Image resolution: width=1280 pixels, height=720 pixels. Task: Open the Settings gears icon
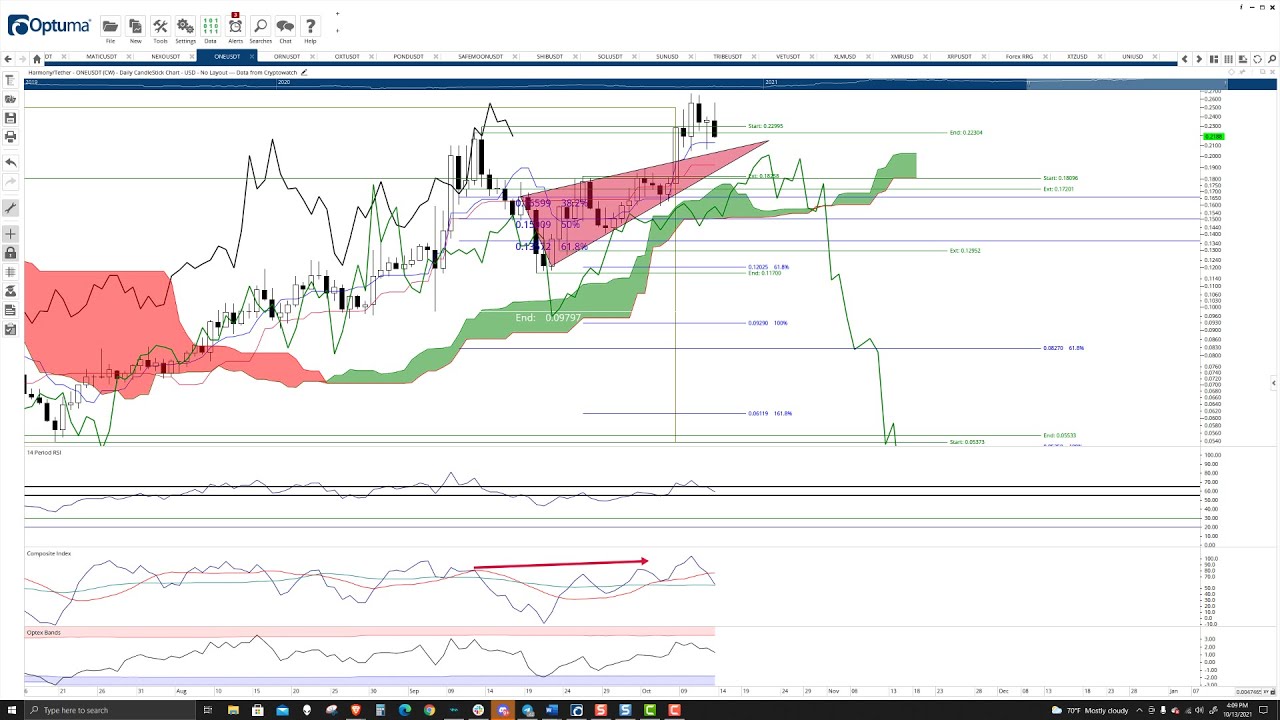[185, 26]
